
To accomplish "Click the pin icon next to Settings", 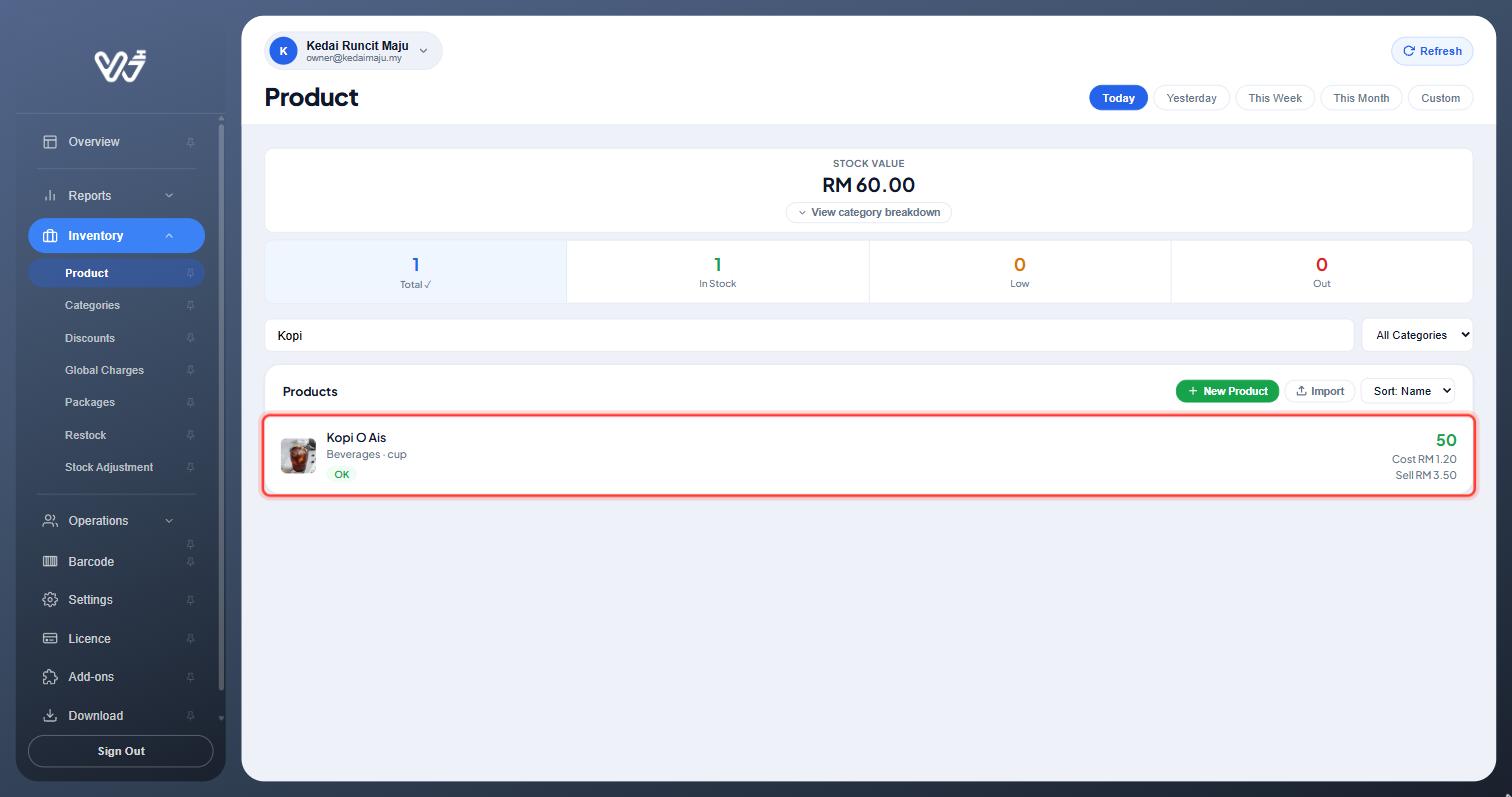I will tap(190, 600).
